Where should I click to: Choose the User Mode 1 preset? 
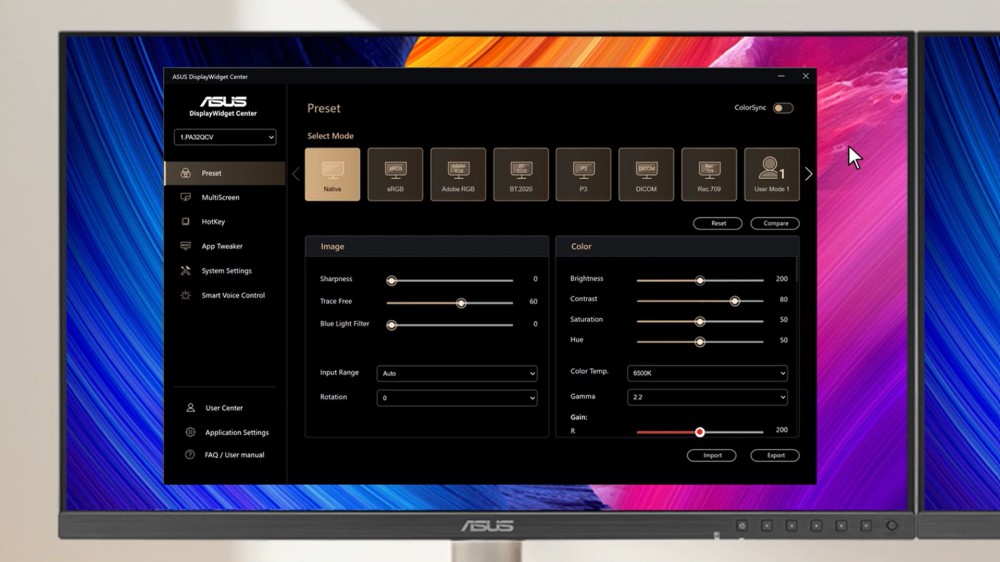pyautogui.click(x=772, y=174)
